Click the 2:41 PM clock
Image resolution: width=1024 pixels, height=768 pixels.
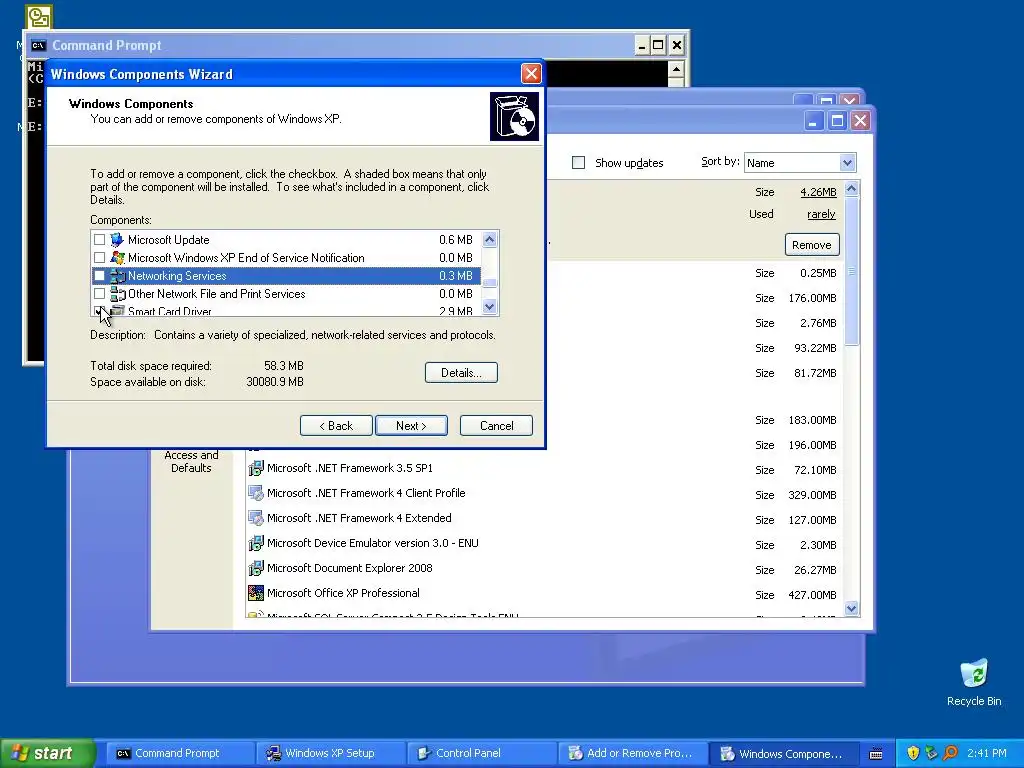[987, 753]
